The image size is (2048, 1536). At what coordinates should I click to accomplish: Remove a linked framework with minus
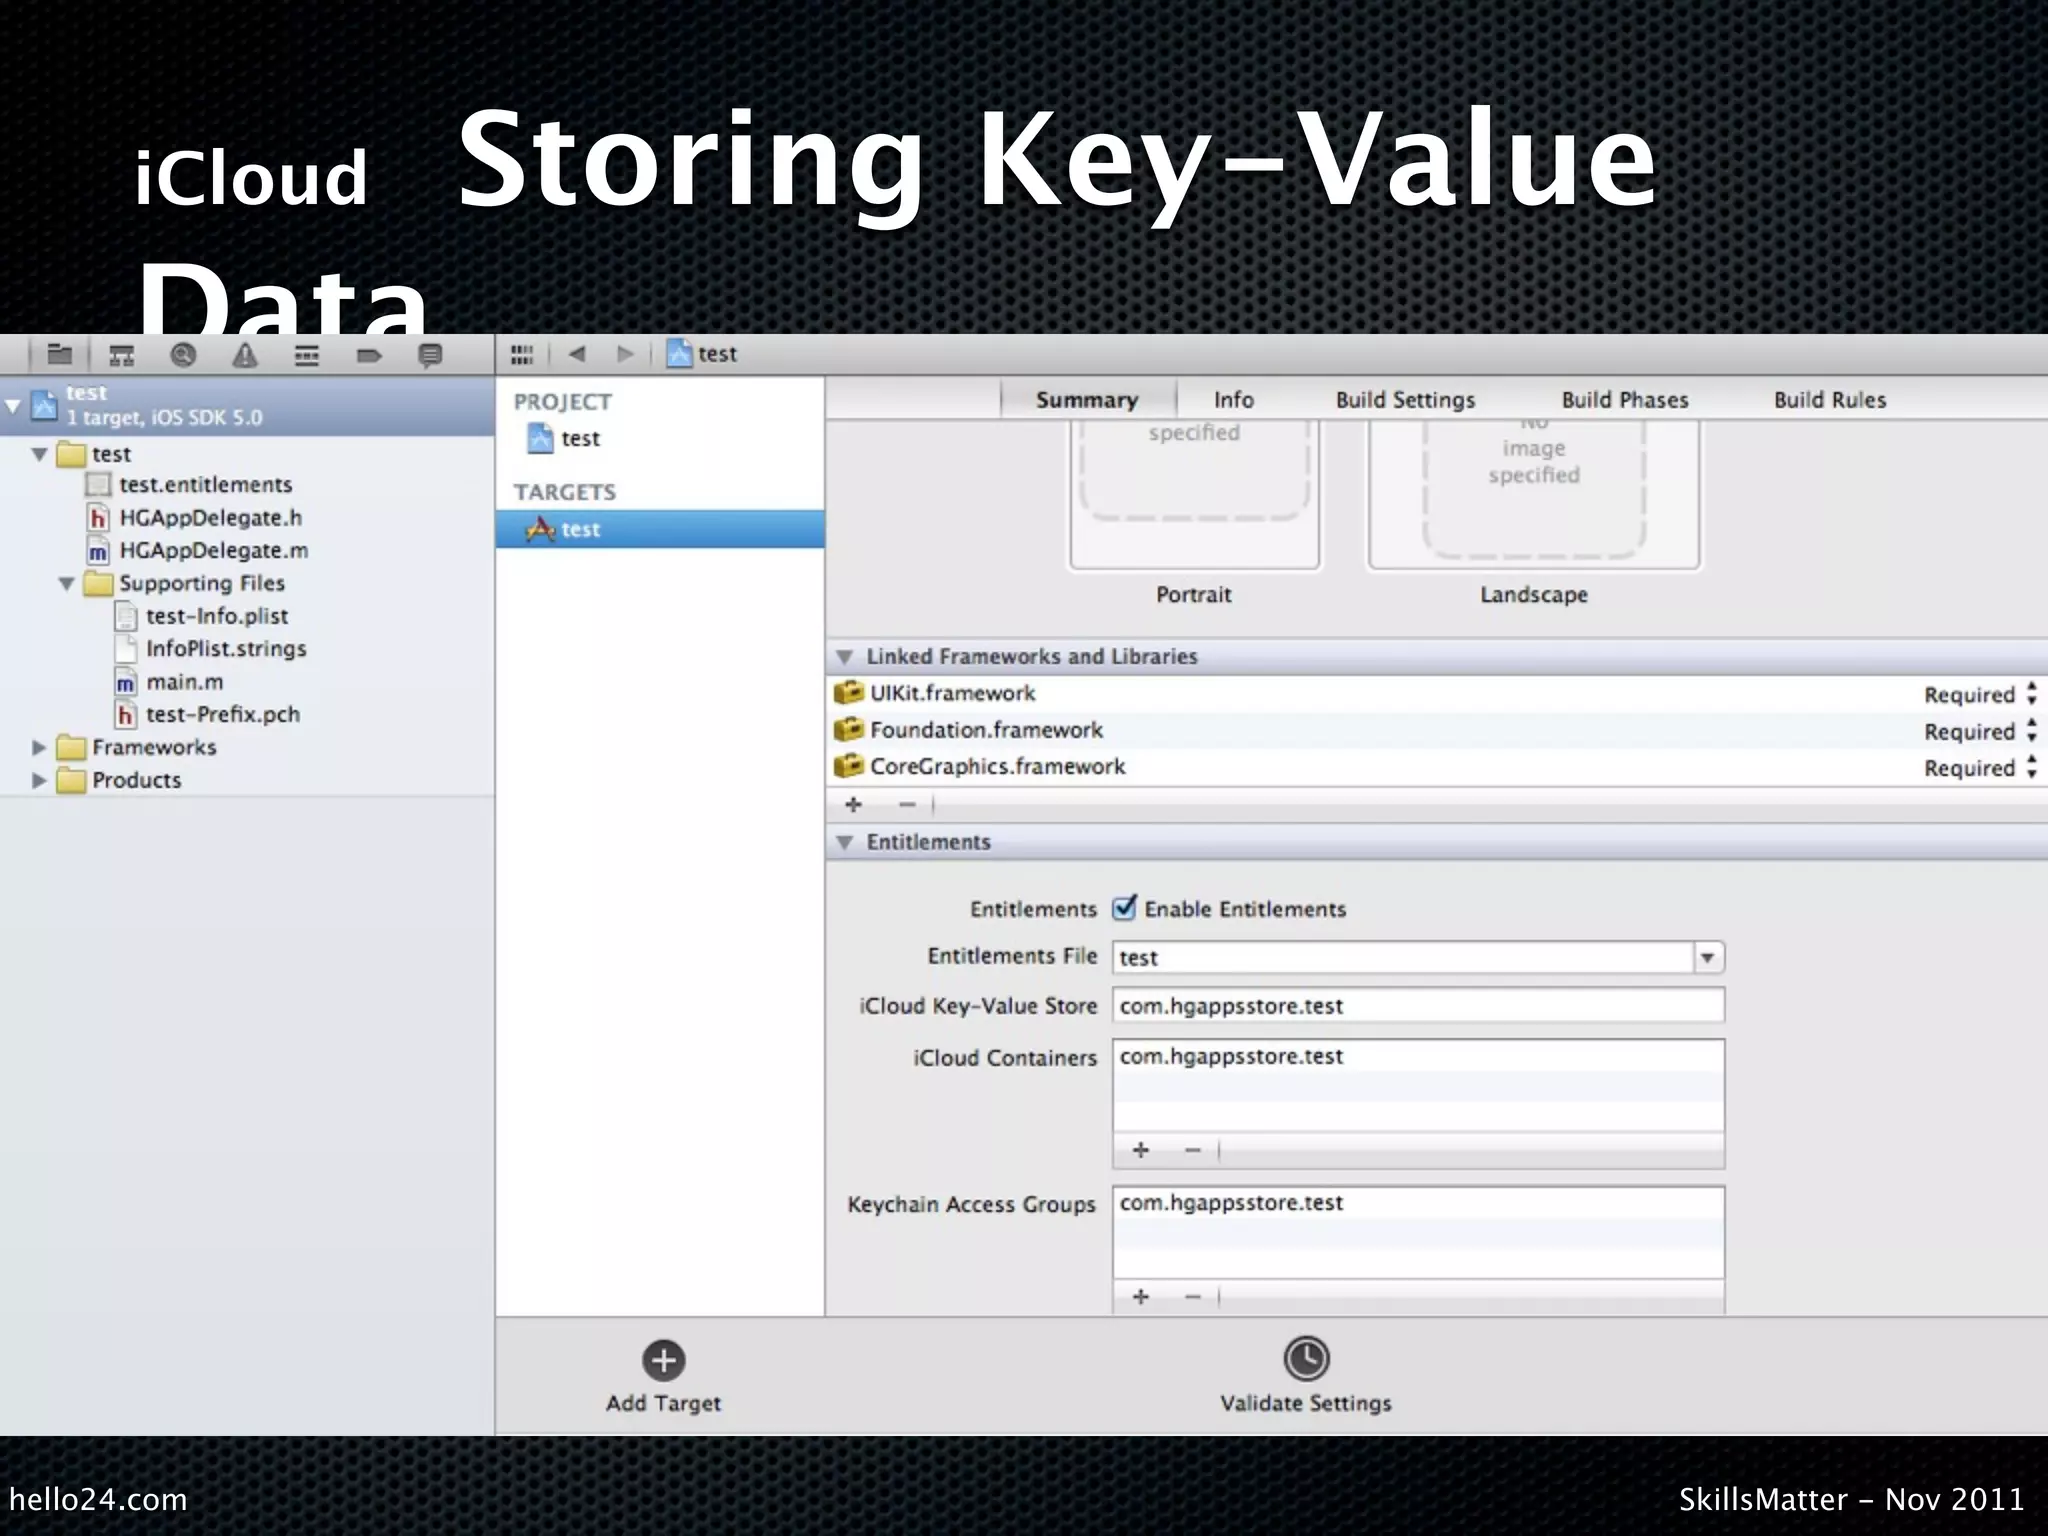coord(907,804)
